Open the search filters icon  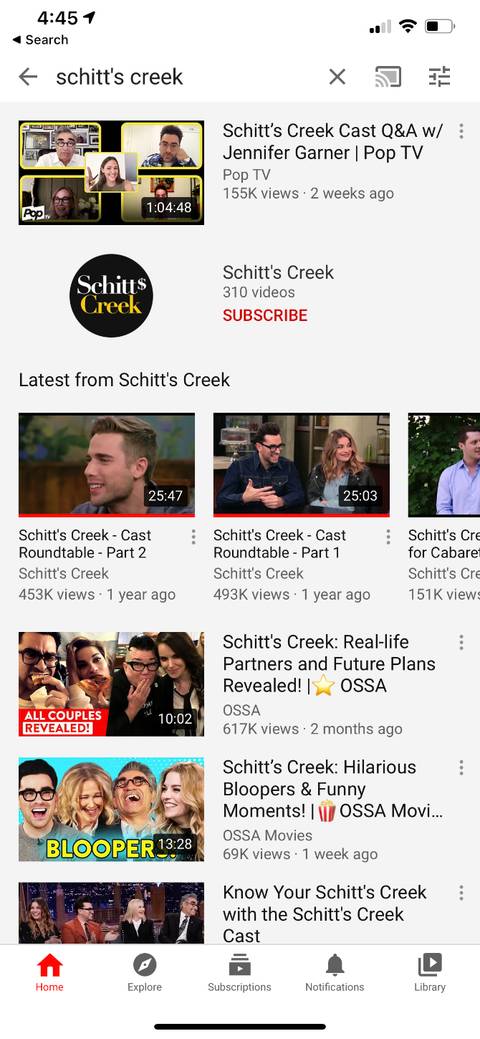coord(439,78)
